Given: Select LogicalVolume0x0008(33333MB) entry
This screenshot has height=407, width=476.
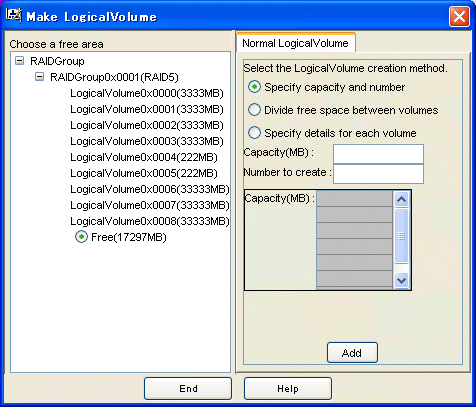Looking at the screenshot, I should point(150,221).
